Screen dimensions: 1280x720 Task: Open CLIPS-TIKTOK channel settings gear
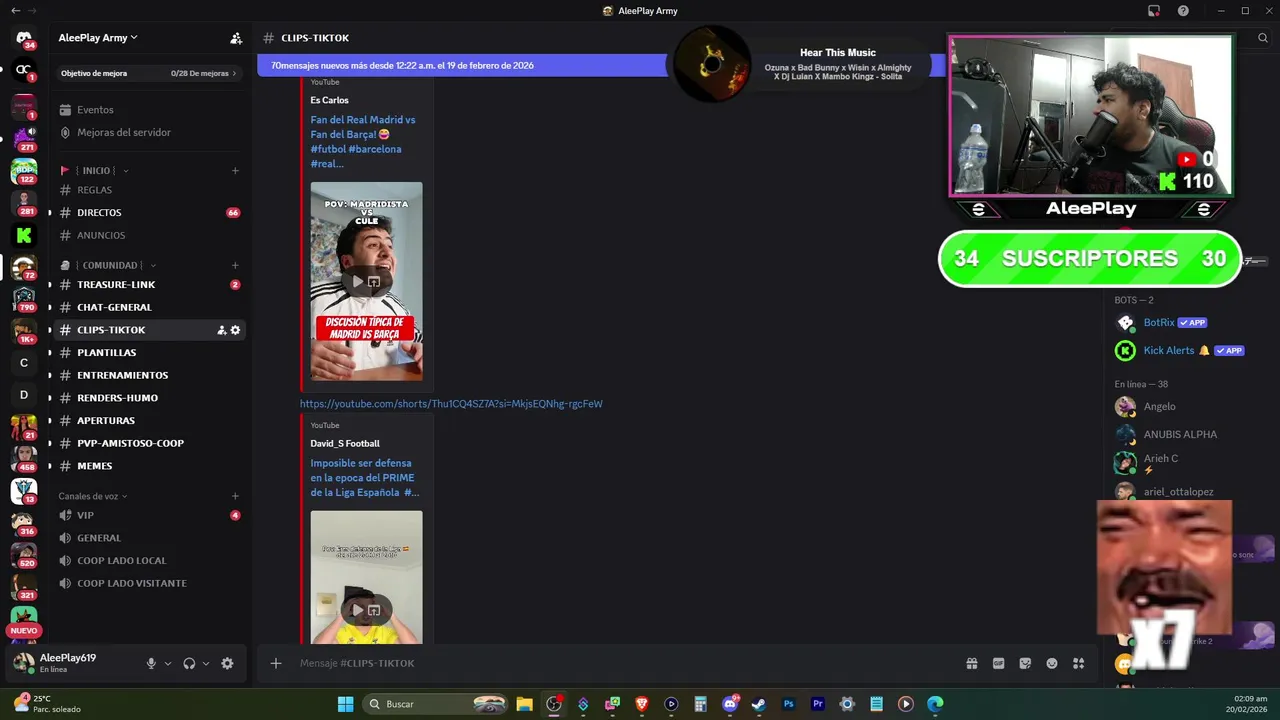(x=235, y=330)
